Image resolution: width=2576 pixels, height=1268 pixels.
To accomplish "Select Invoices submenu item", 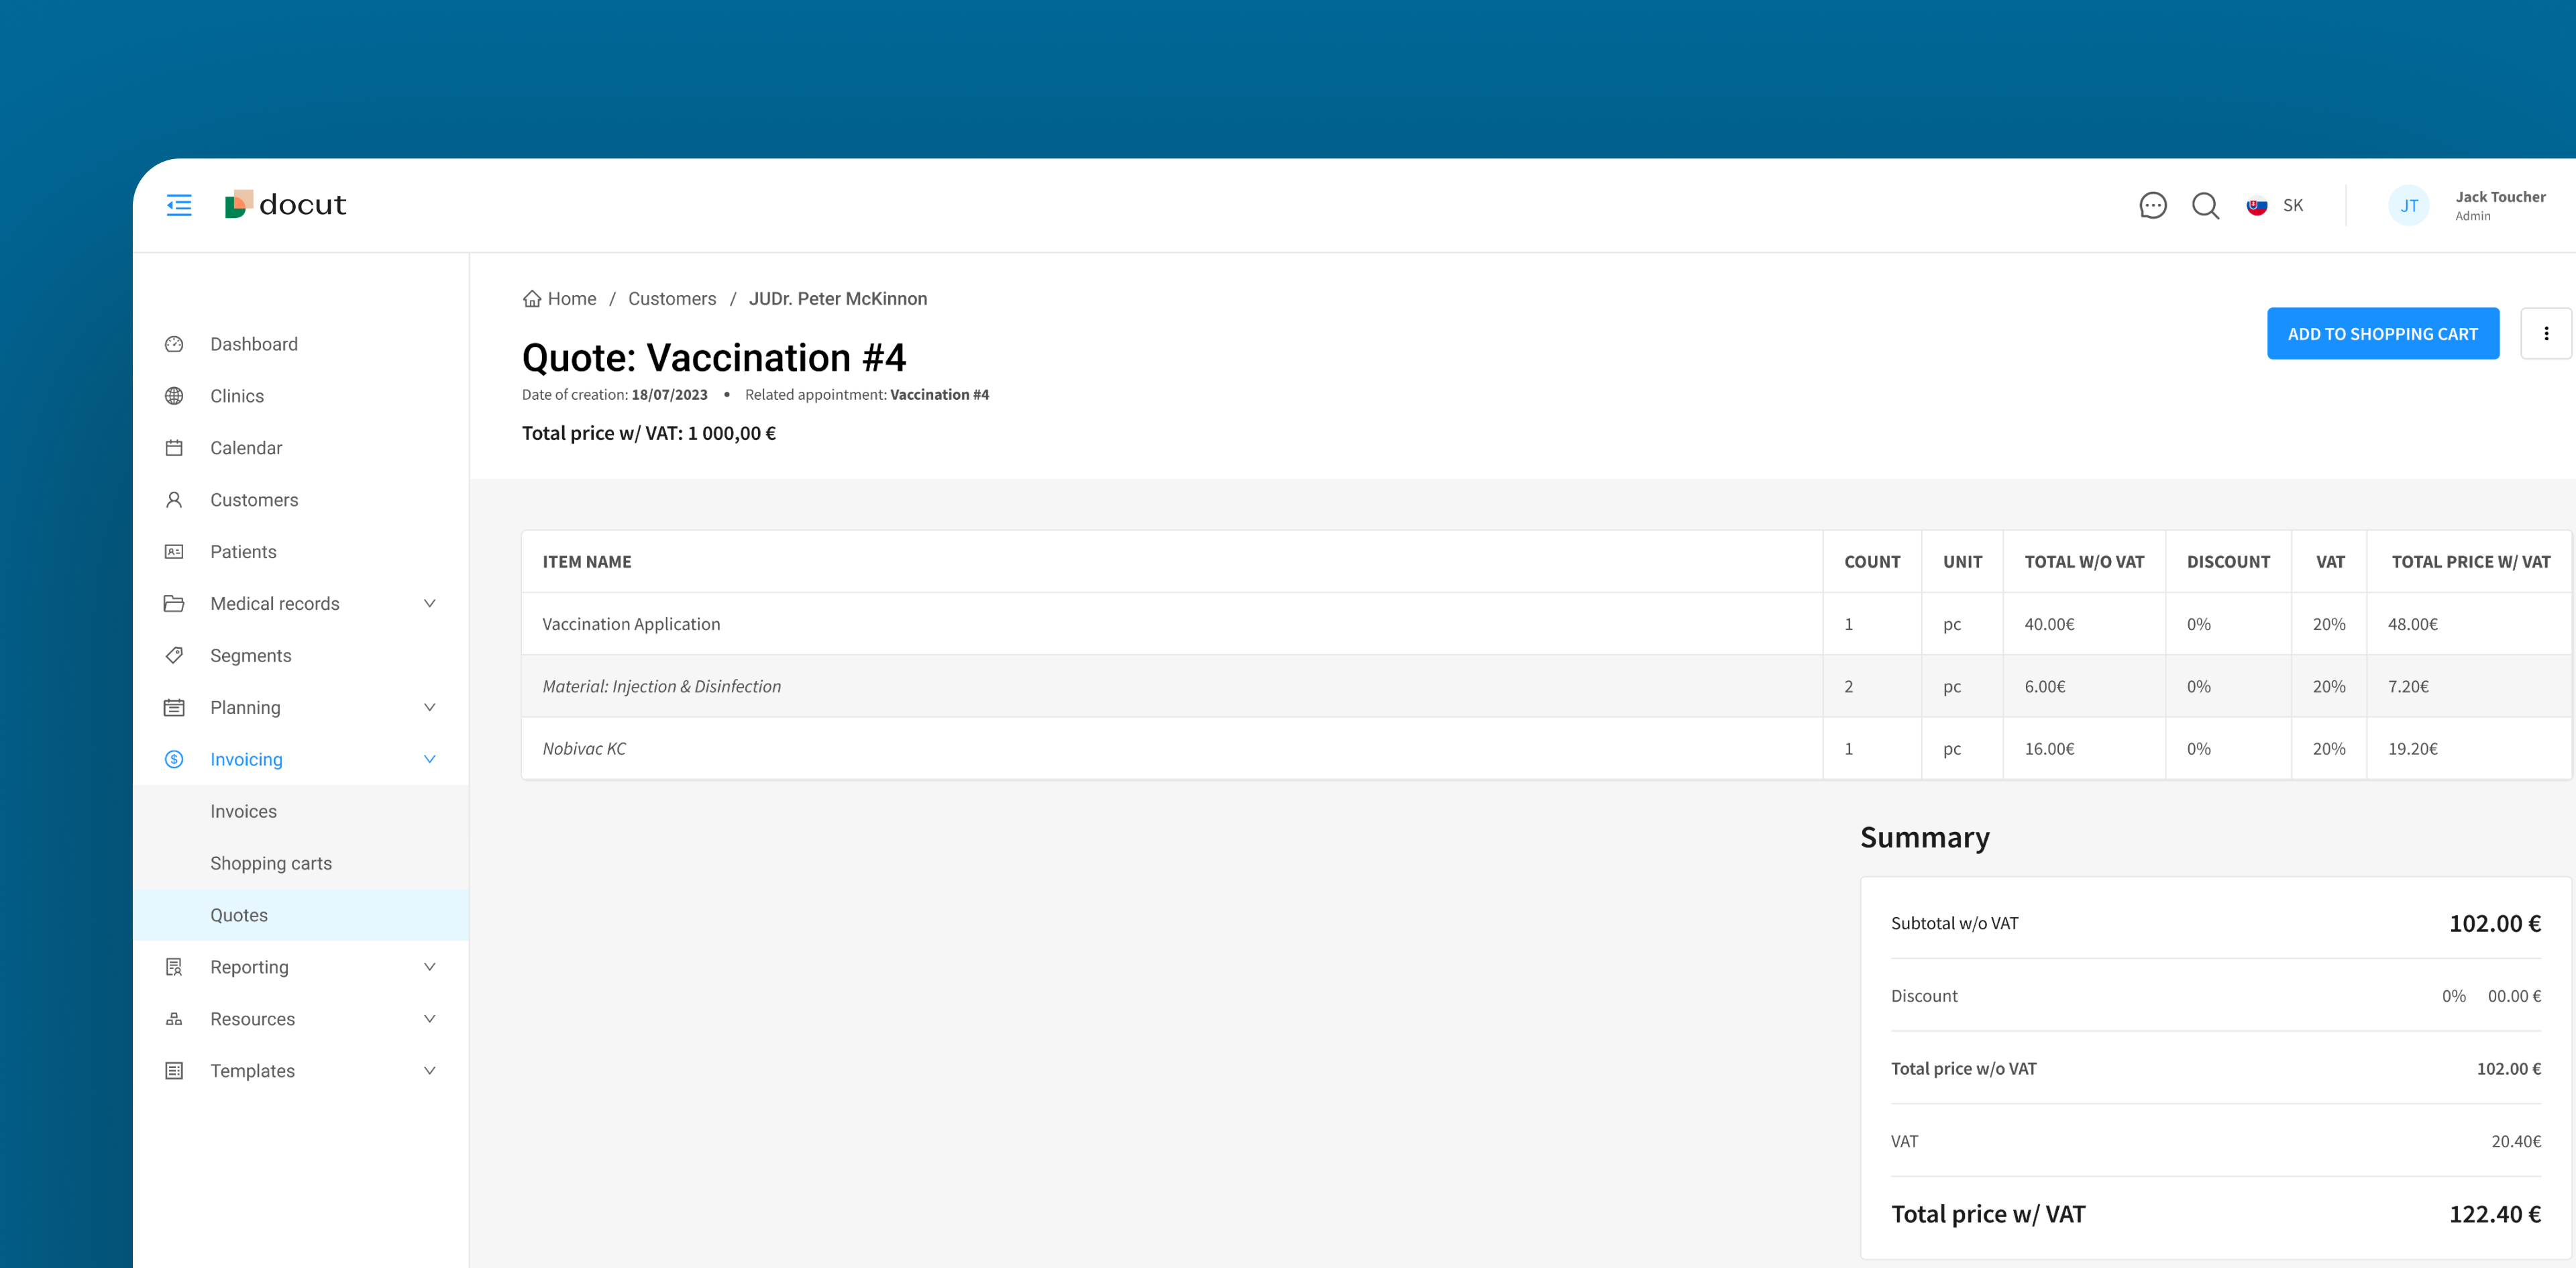I will pyautogui.click(x=243, y=811).
